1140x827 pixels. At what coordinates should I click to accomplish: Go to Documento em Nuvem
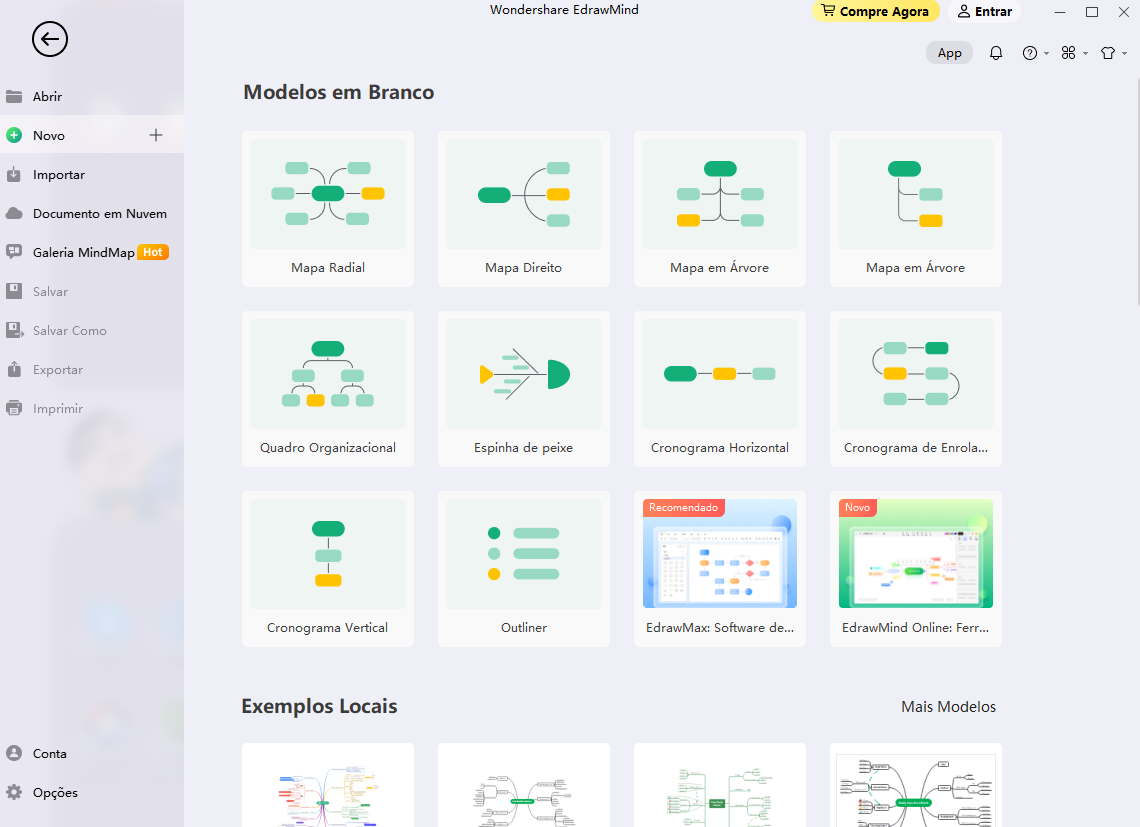point(99,214)
